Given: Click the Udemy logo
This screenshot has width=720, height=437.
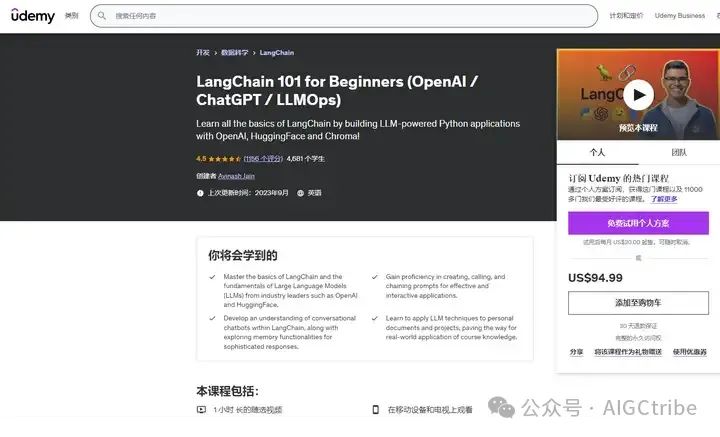Looking at the screenshot, I should 33,16.
